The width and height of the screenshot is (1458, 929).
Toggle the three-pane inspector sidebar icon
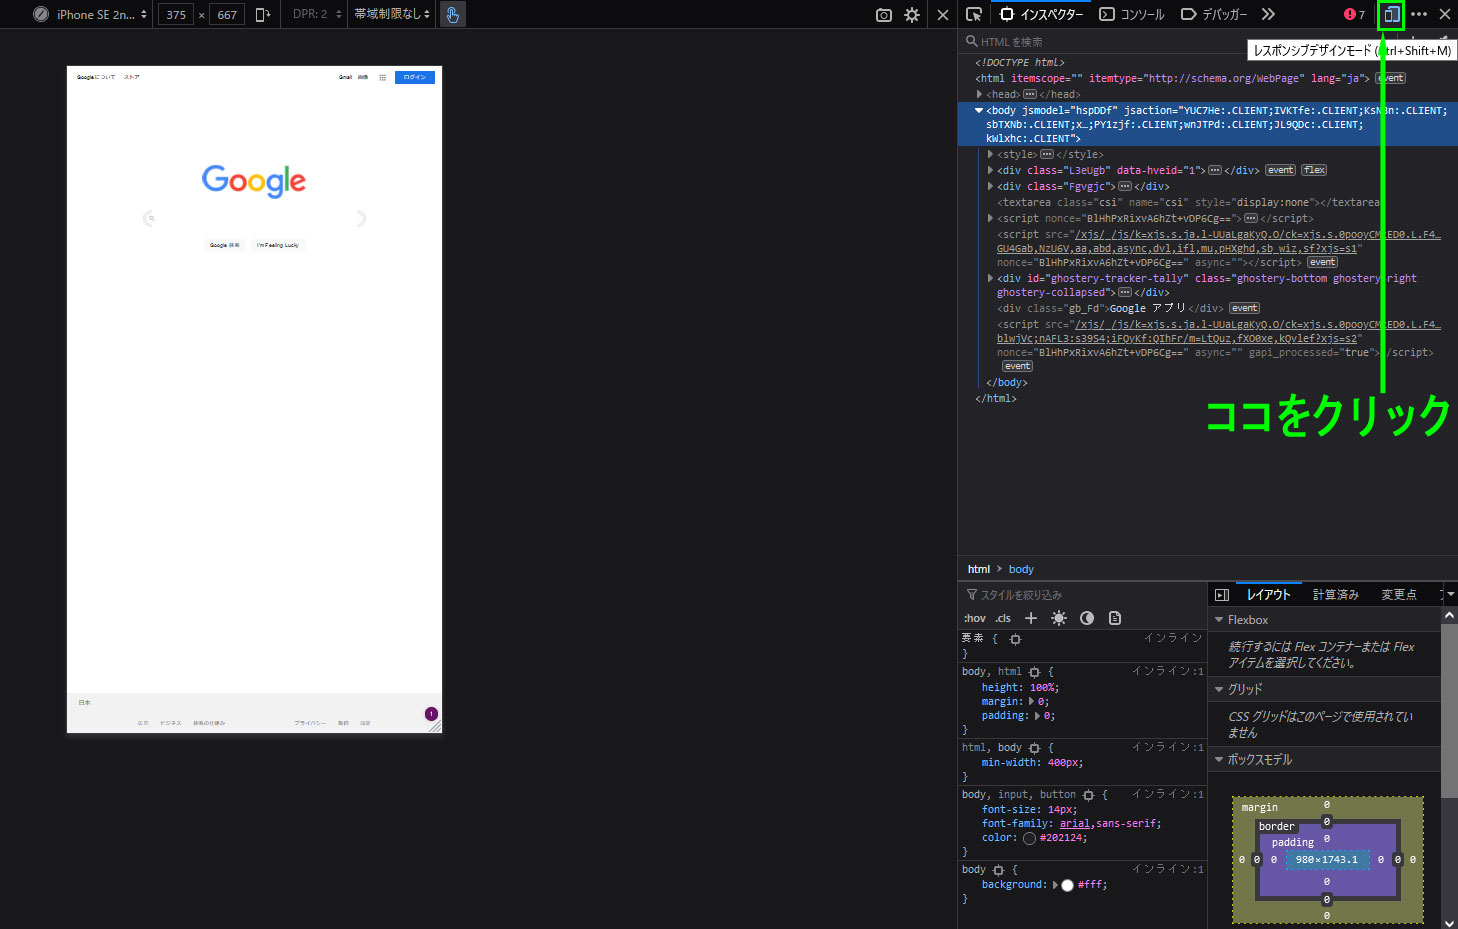tap(1221, 595)
